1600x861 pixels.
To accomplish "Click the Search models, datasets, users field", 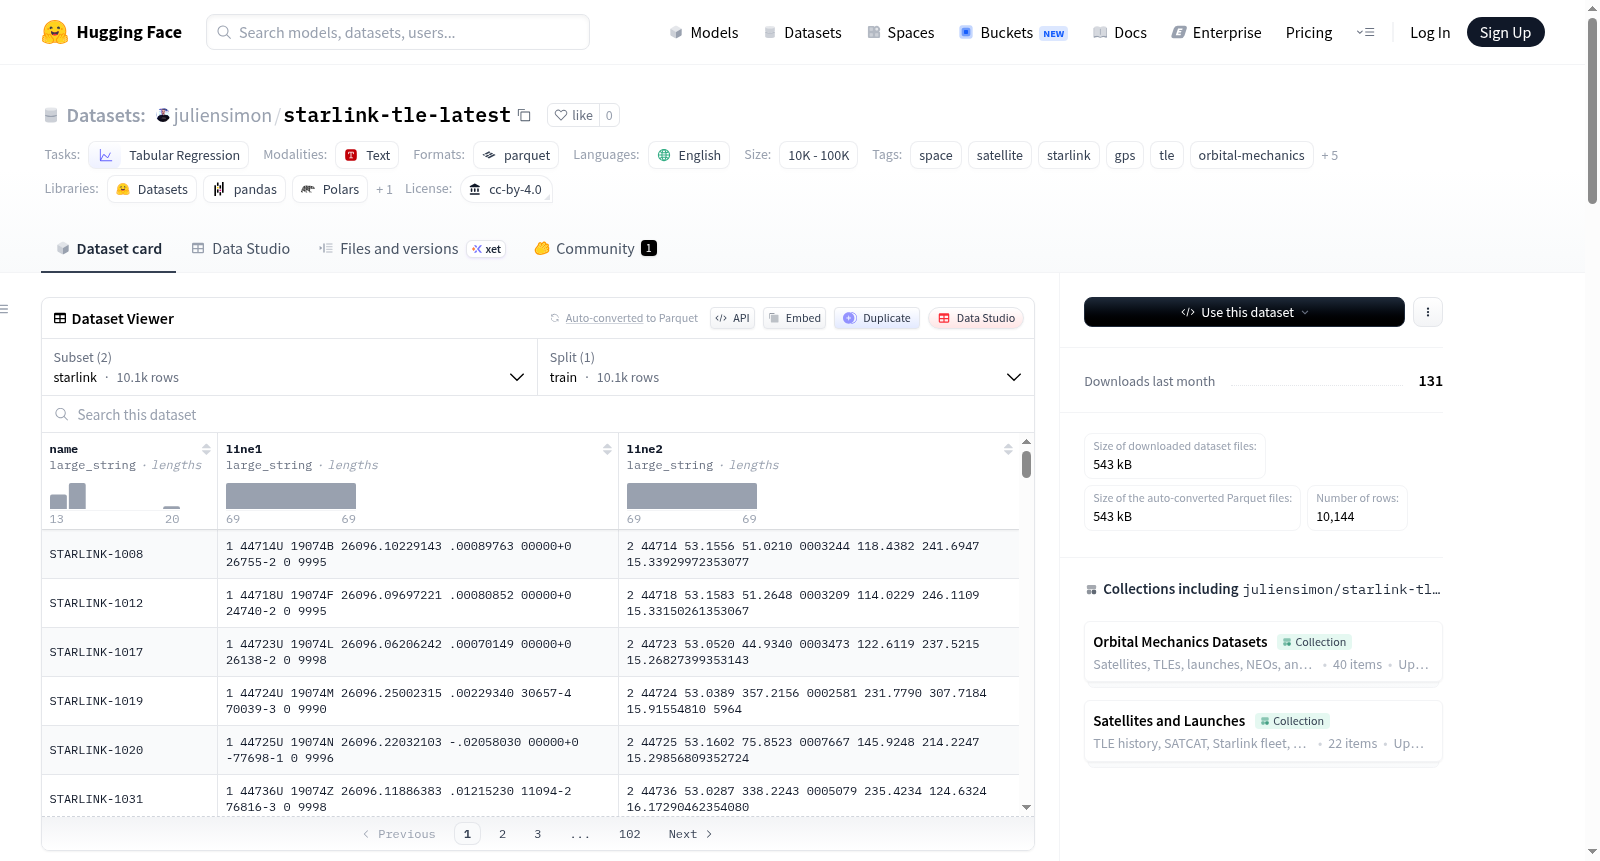I will click(398, 32).
